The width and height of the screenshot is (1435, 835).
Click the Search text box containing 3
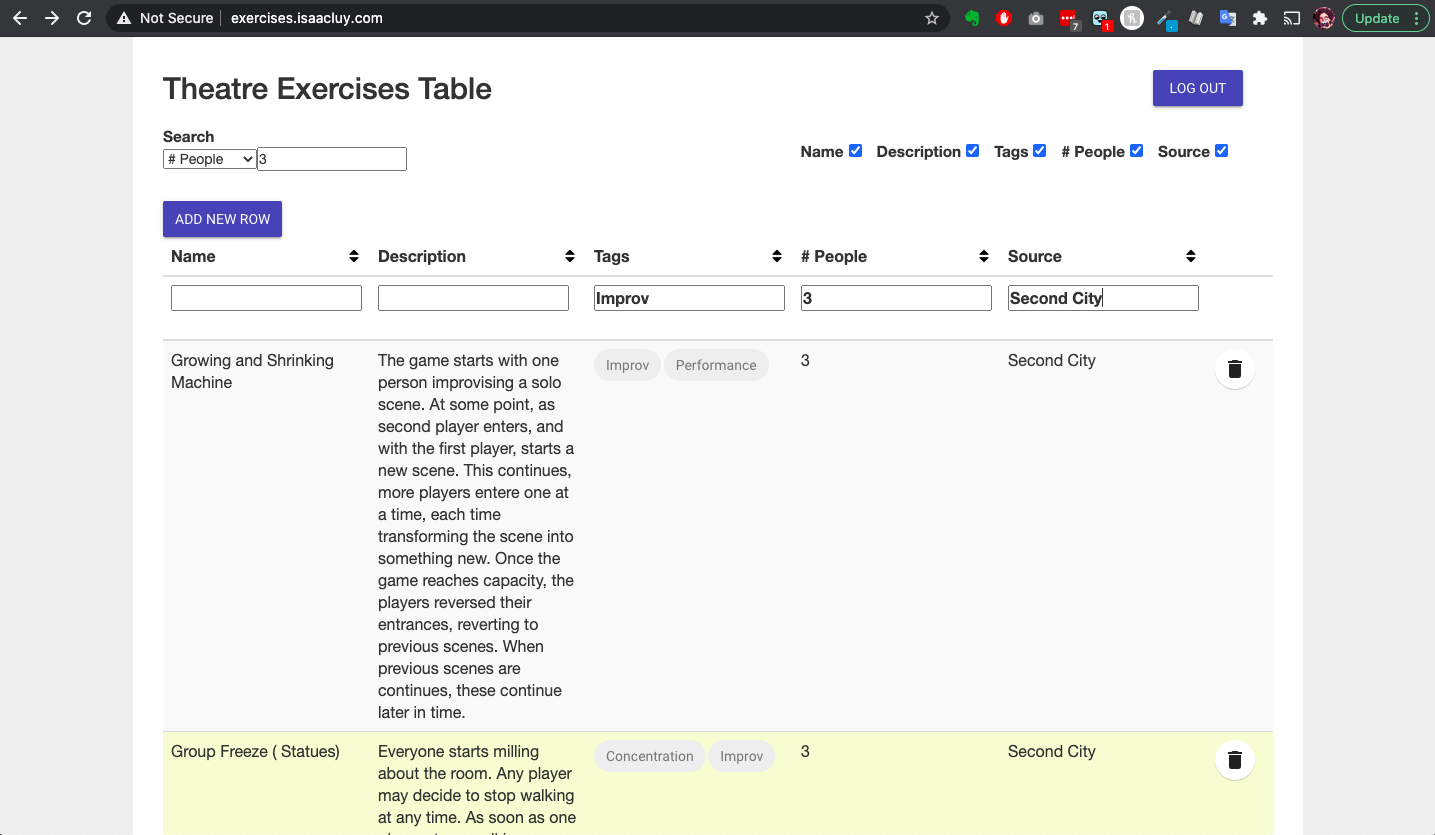pos(332,159)
